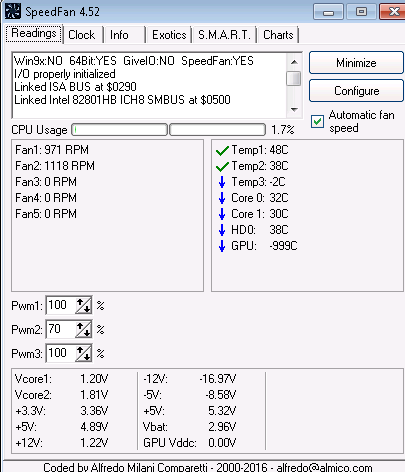Maximize the SpeedFan window
The height and width of the screenshot is (472, 405).
(x=362, y=12)
